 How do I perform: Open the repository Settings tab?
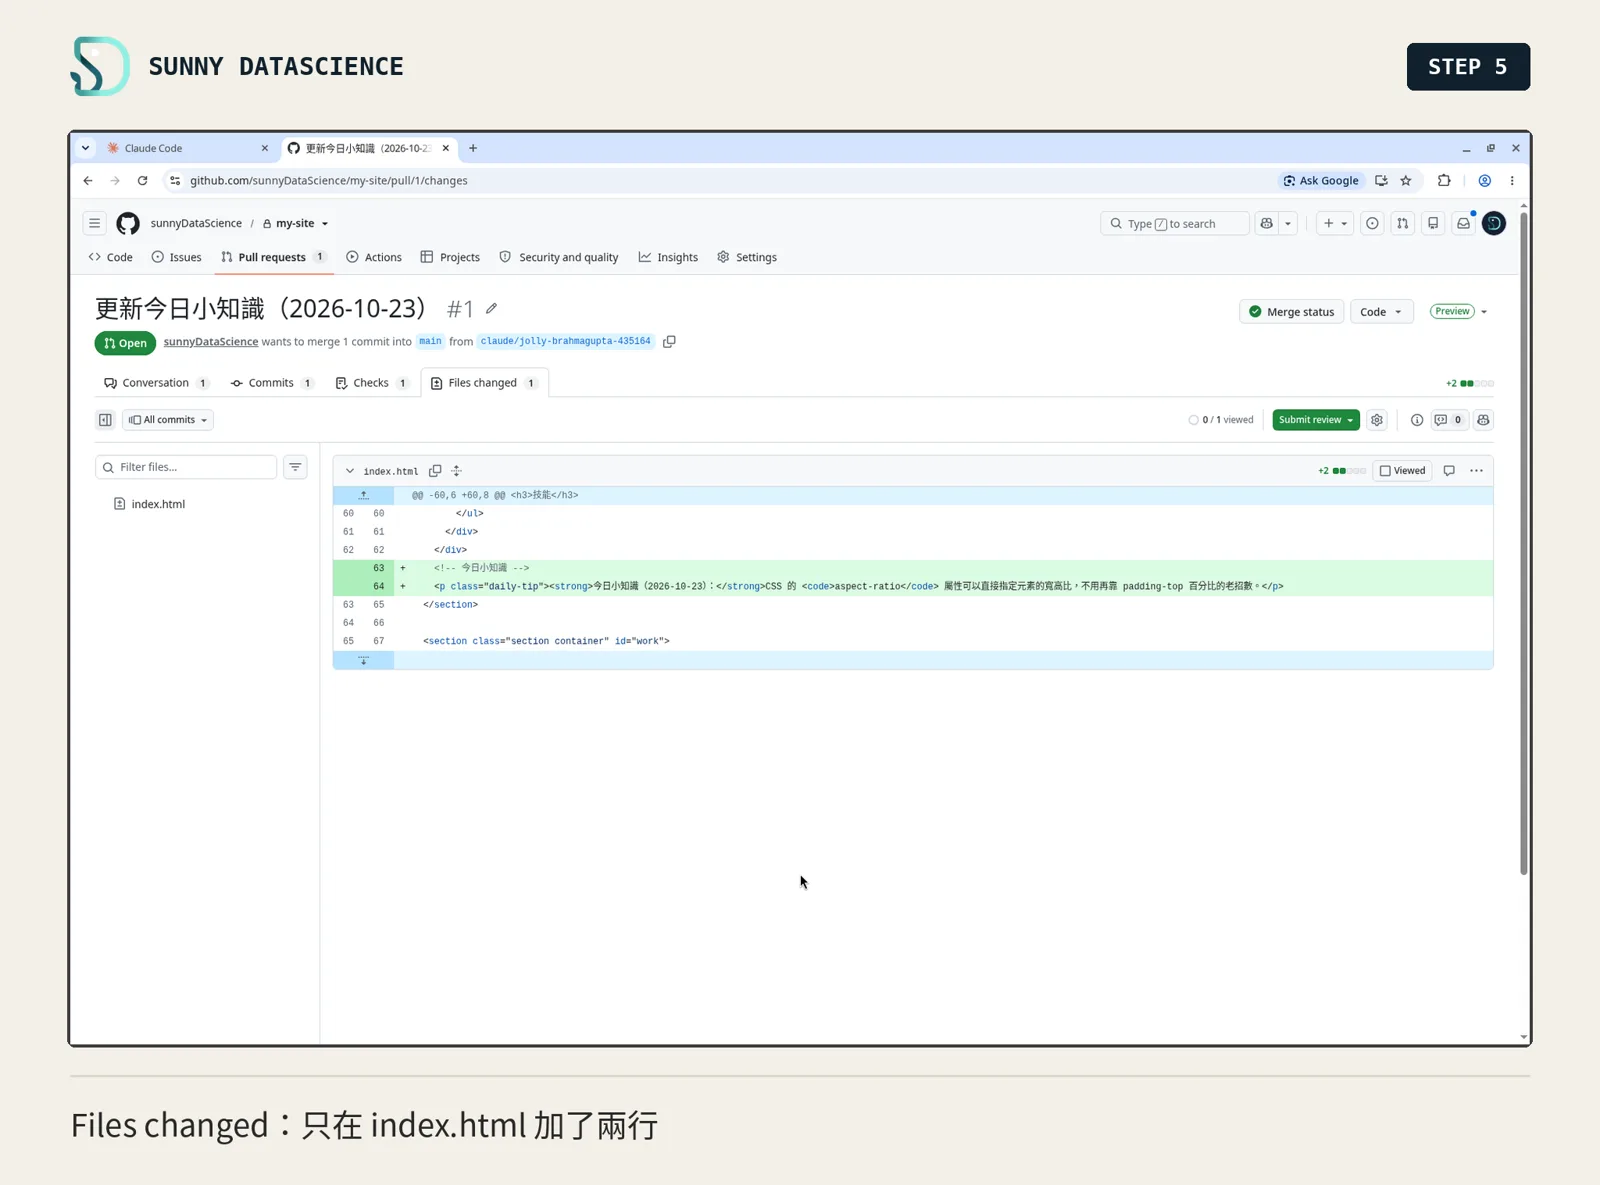pos(747,257)
